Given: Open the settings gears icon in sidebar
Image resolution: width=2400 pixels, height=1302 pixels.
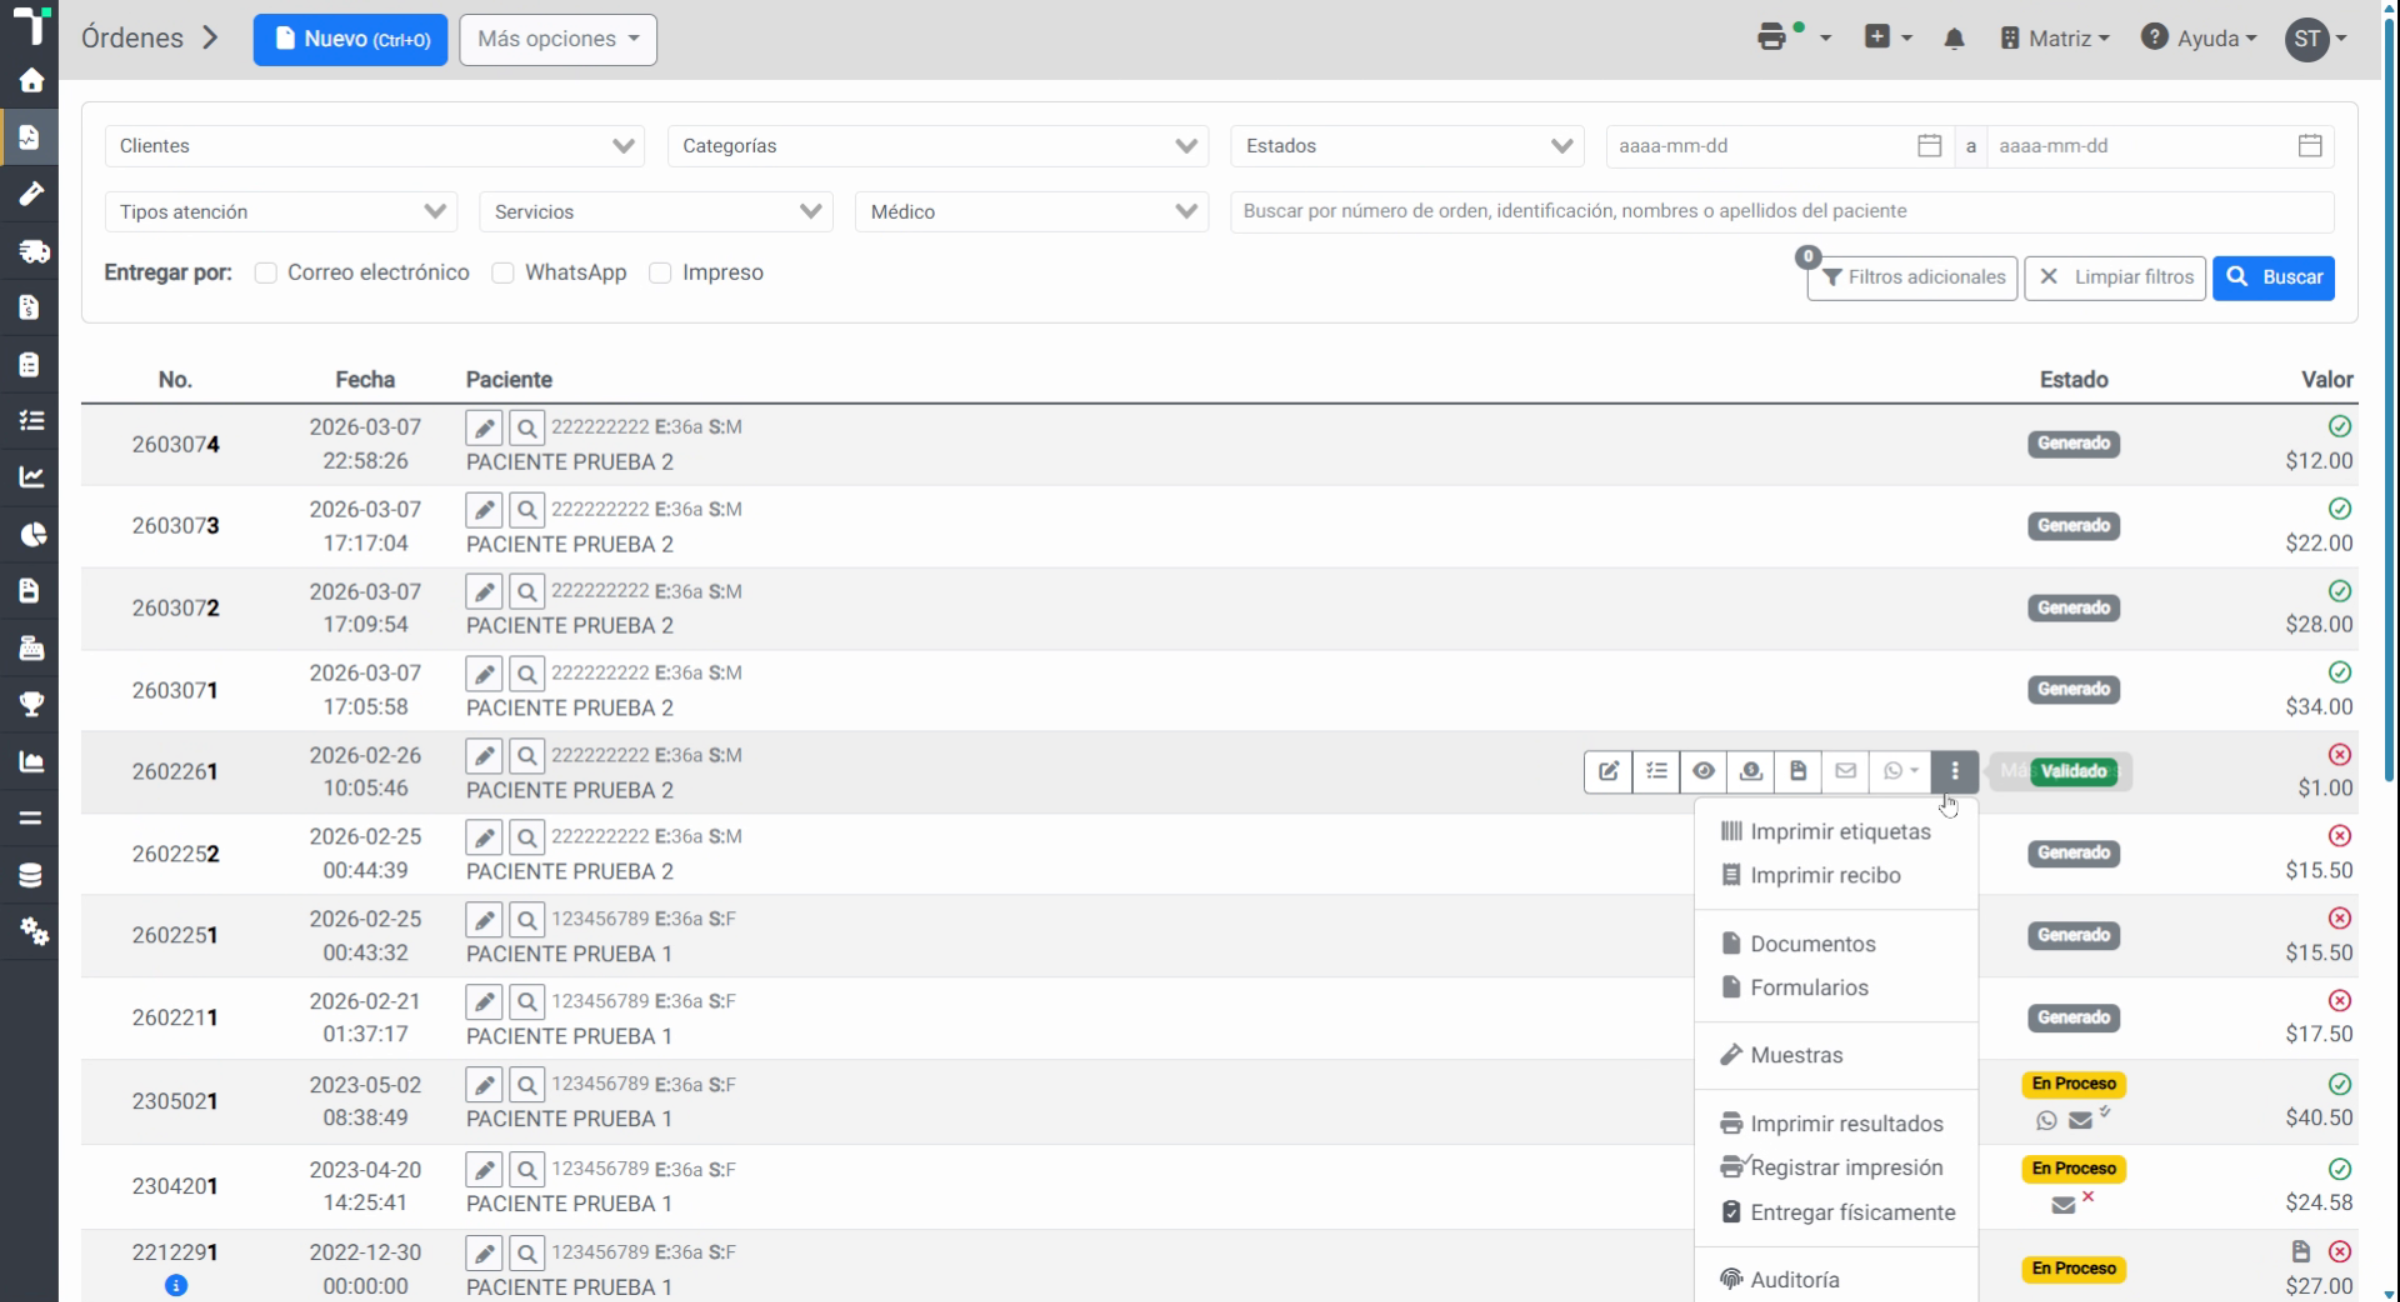Looking at the screenshot, I should click(31, 932).
